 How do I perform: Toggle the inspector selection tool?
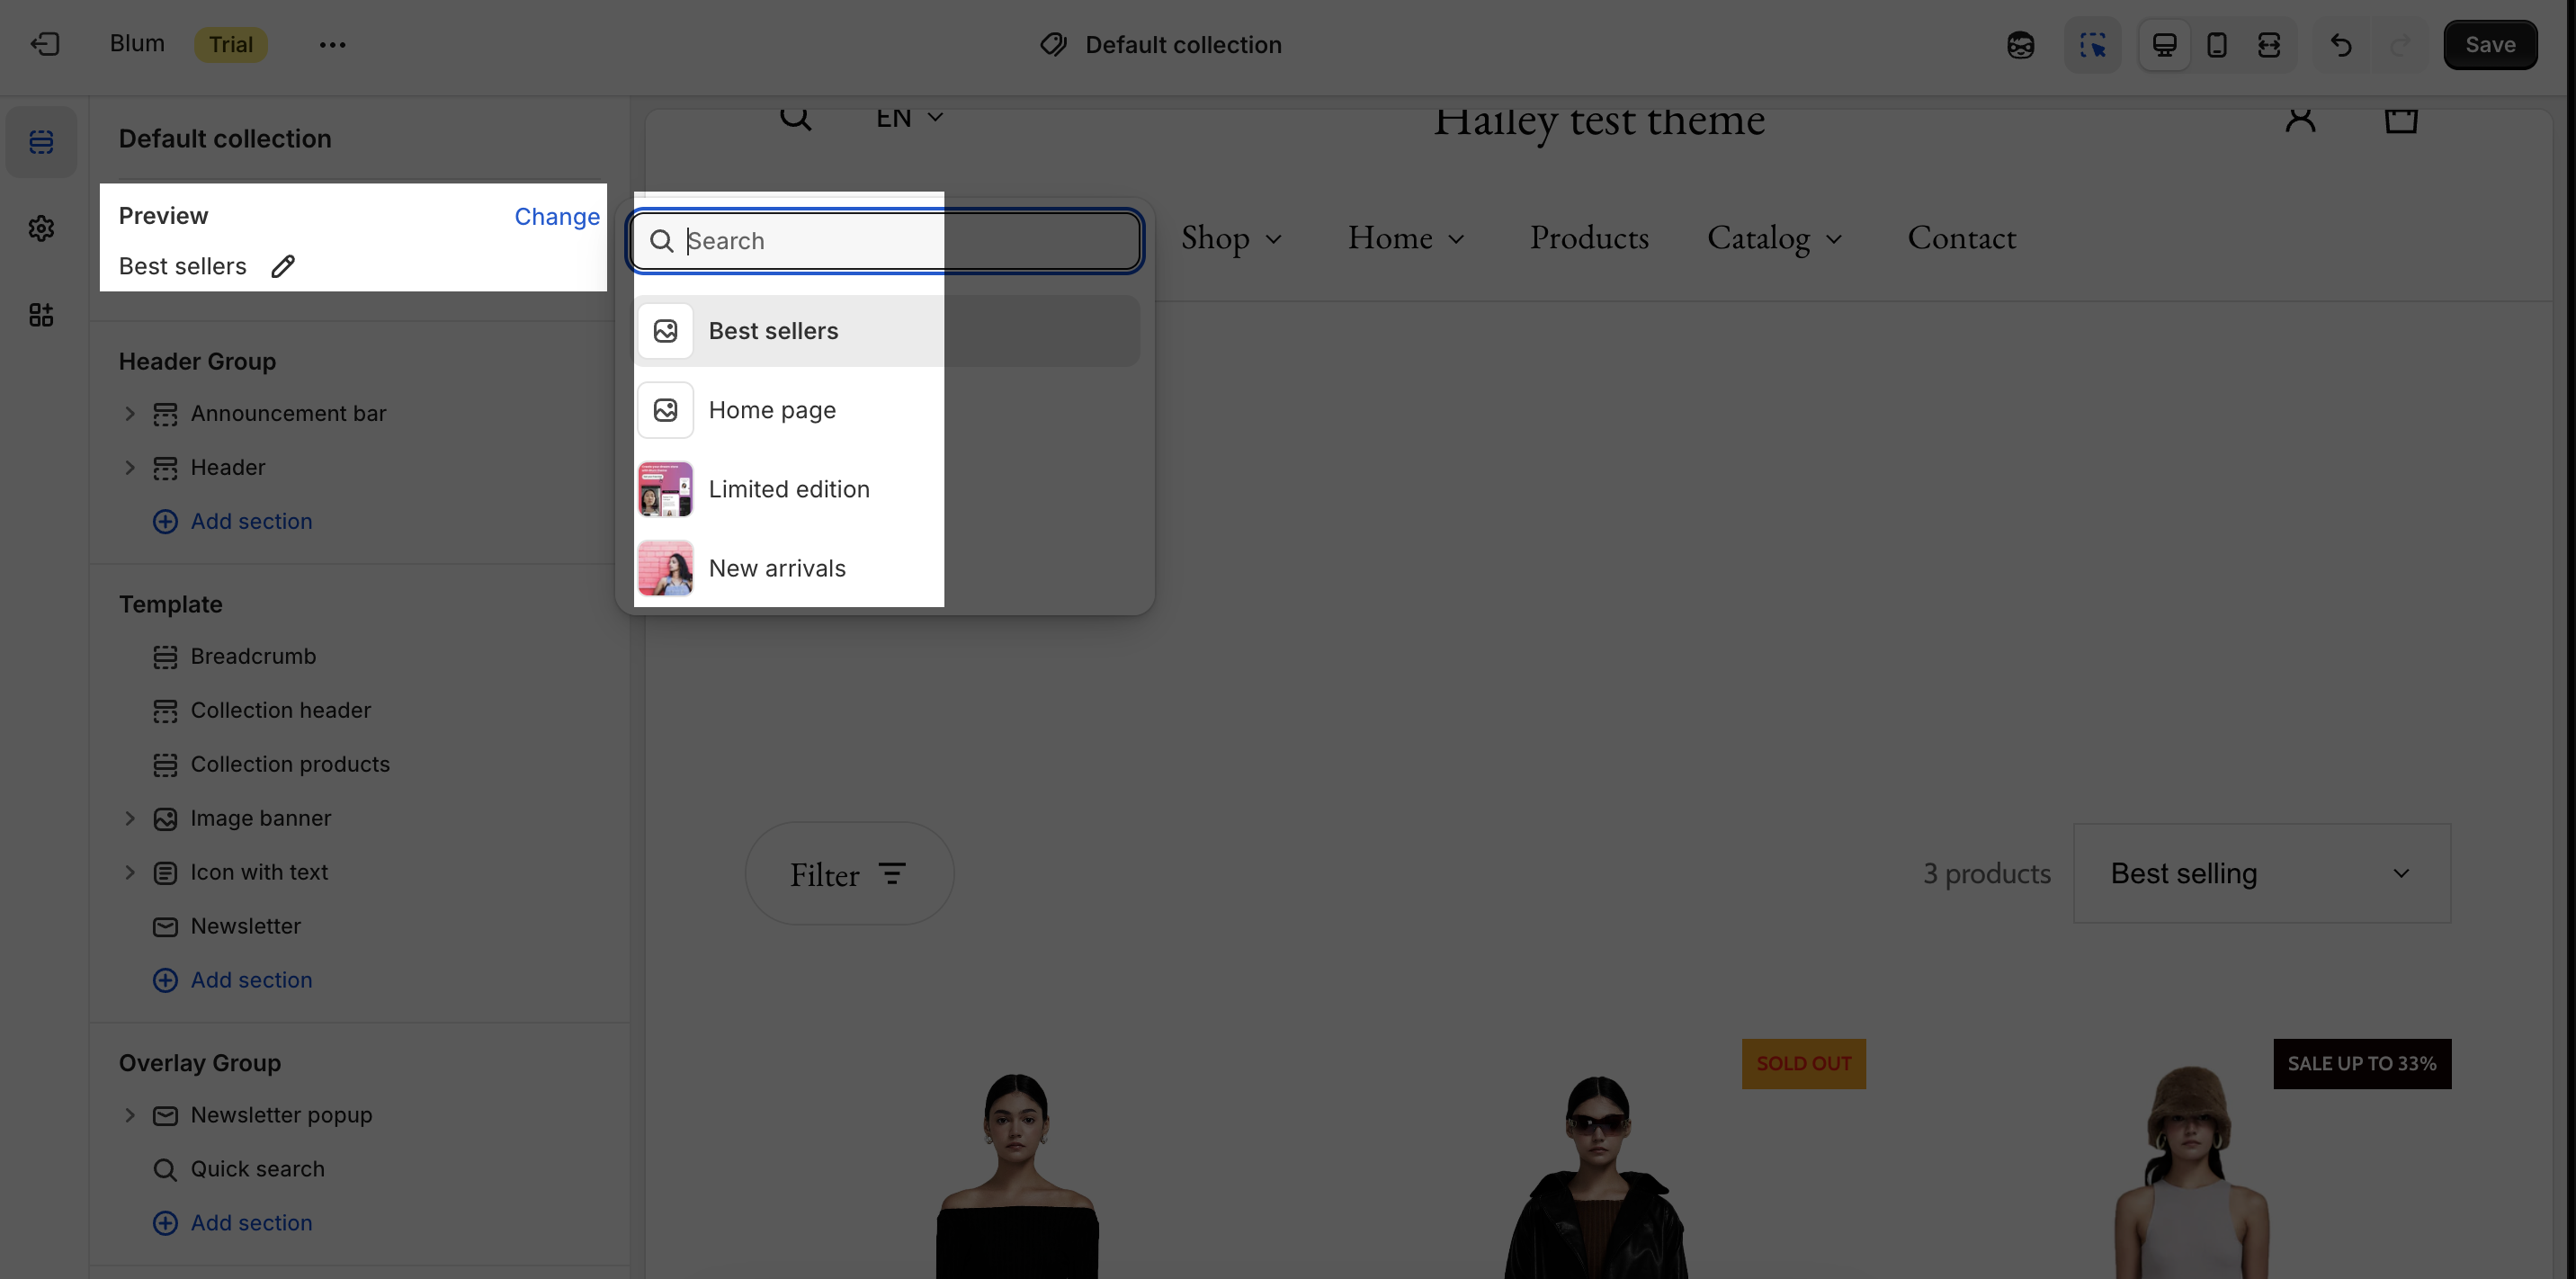pyautogui.click(x=2092, y=45)
